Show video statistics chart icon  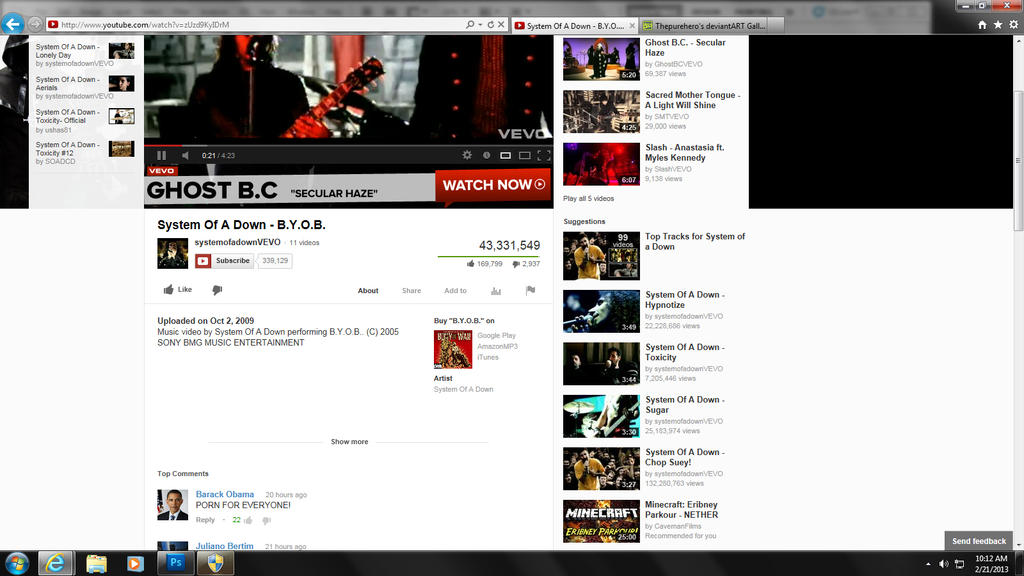pyautogui.click(x=496, y=291)
